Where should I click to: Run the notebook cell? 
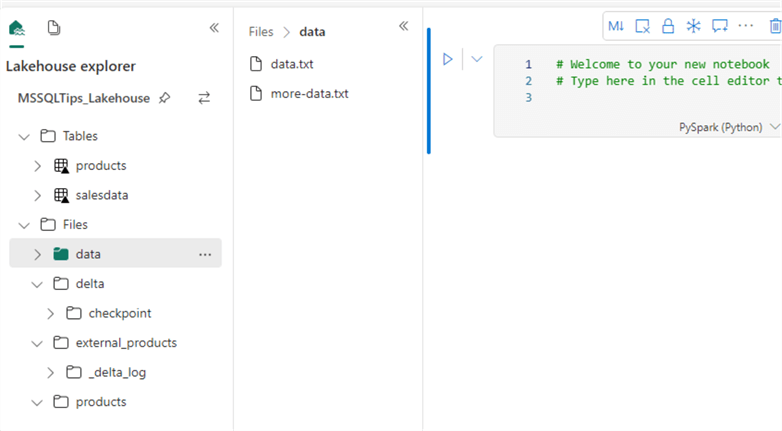[x=448, y=59]
